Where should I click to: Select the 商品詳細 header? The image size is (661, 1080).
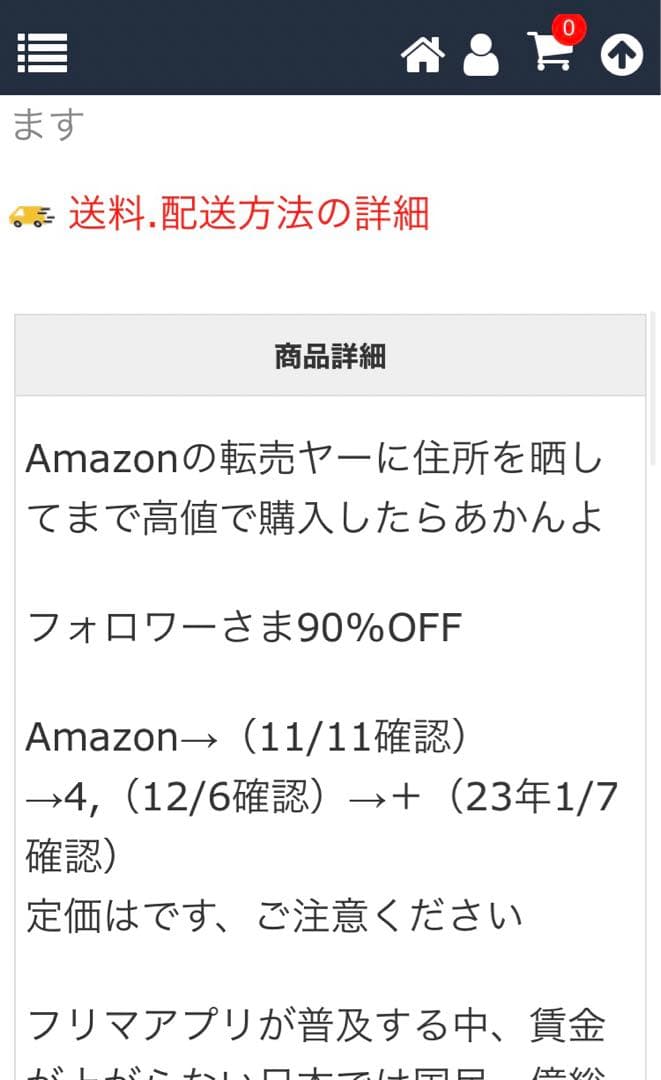(x=330, y=356)
